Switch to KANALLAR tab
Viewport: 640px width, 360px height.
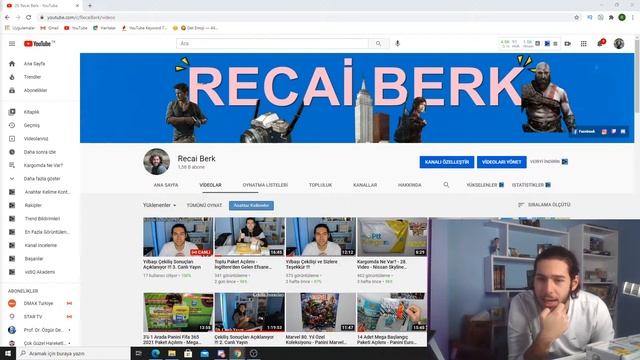[x=365, y=185]
